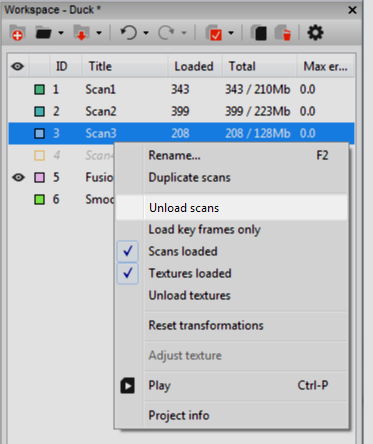This screenshot has width=373, height=444.
Task: Expand the open folder dropdown arrow
Action: [x=61, y=33]
